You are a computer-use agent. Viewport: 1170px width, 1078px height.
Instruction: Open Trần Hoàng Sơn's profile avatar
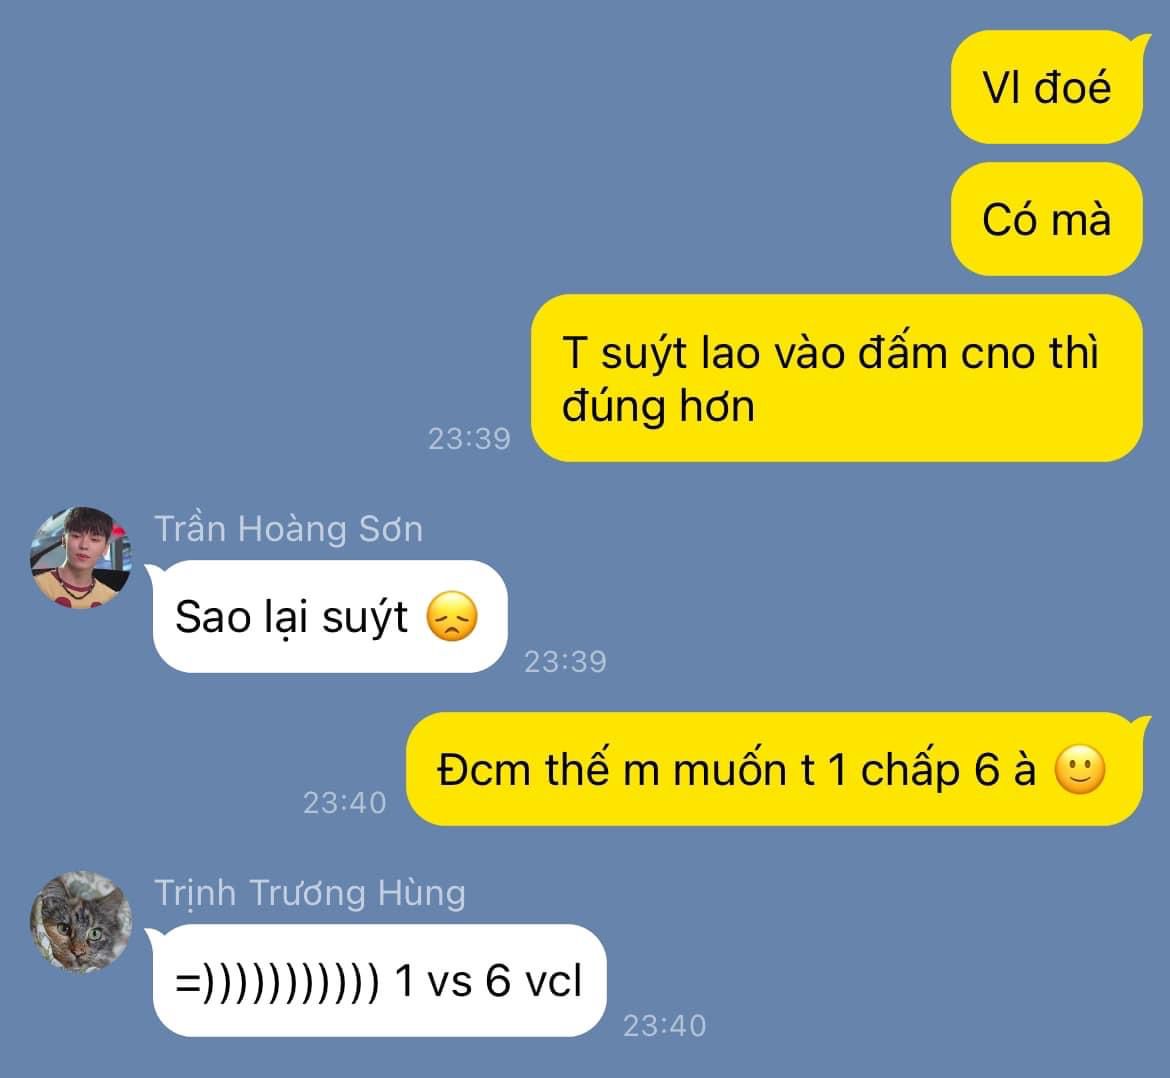(x=81, y=557)
